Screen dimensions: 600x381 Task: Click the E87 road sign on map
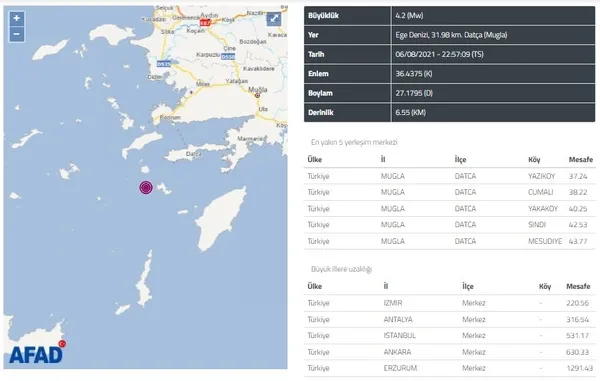[205, 23]
